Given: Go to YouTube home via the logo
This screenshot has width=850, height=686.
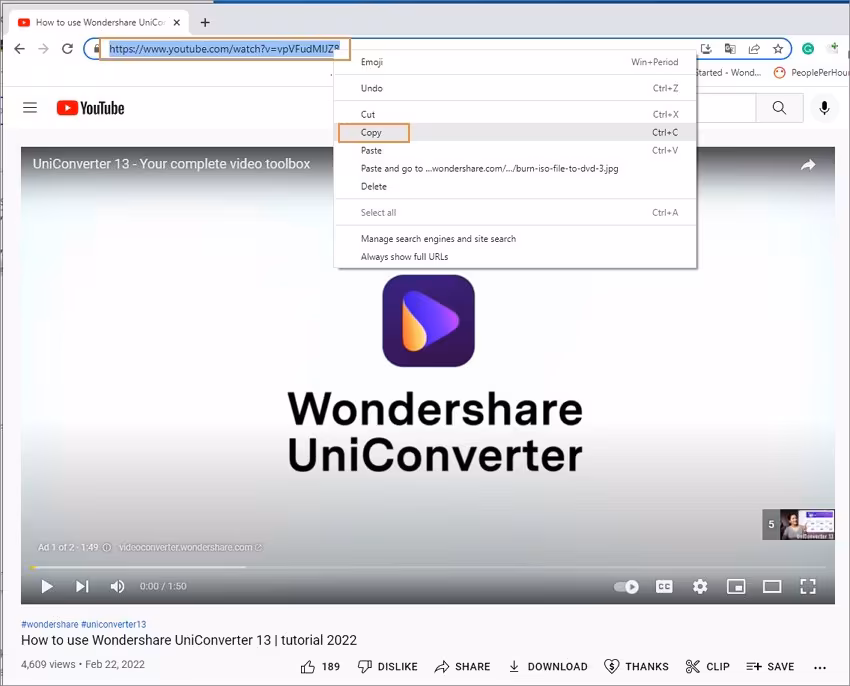Looking at the screenshot, I should click(91, 108).
